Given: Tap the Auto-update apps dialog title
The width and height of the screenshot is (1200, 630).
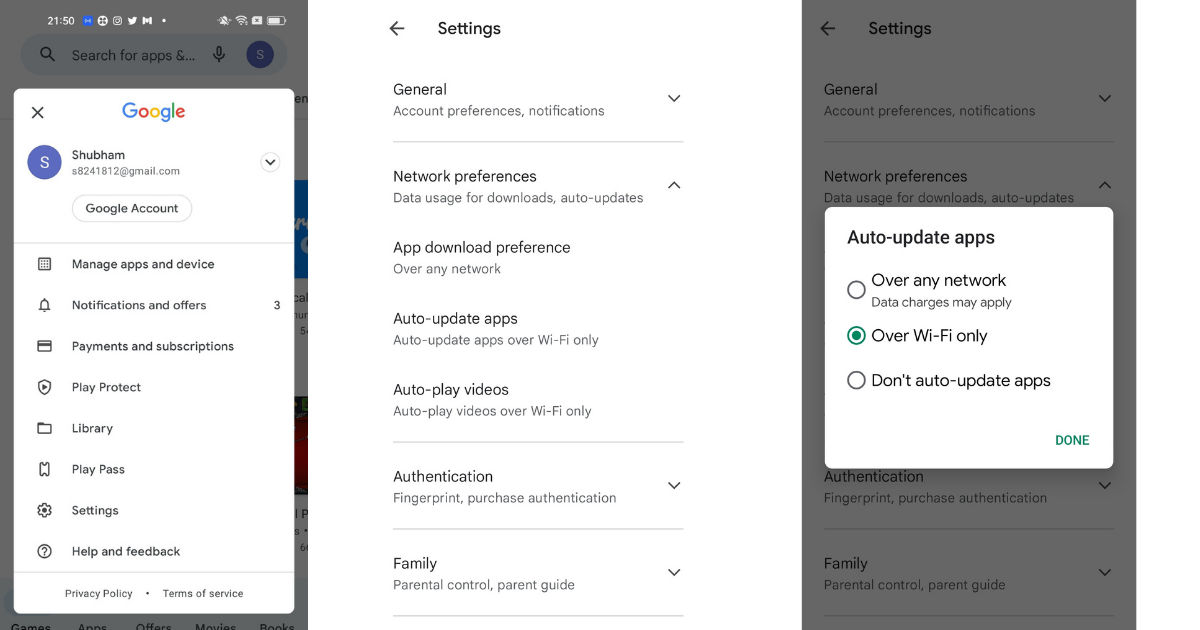Looking at the screenshot, I should pyautogui.click(x=921, y=237).
